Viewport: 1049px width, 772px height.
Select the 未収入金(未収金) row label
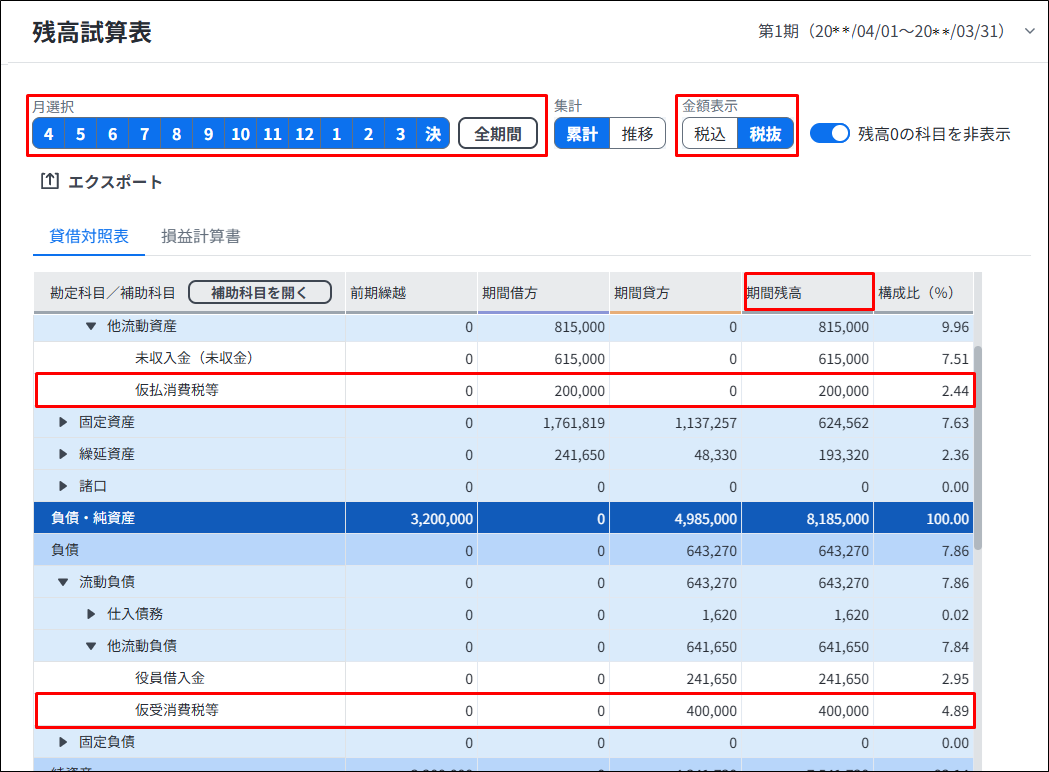coord(194,358)
